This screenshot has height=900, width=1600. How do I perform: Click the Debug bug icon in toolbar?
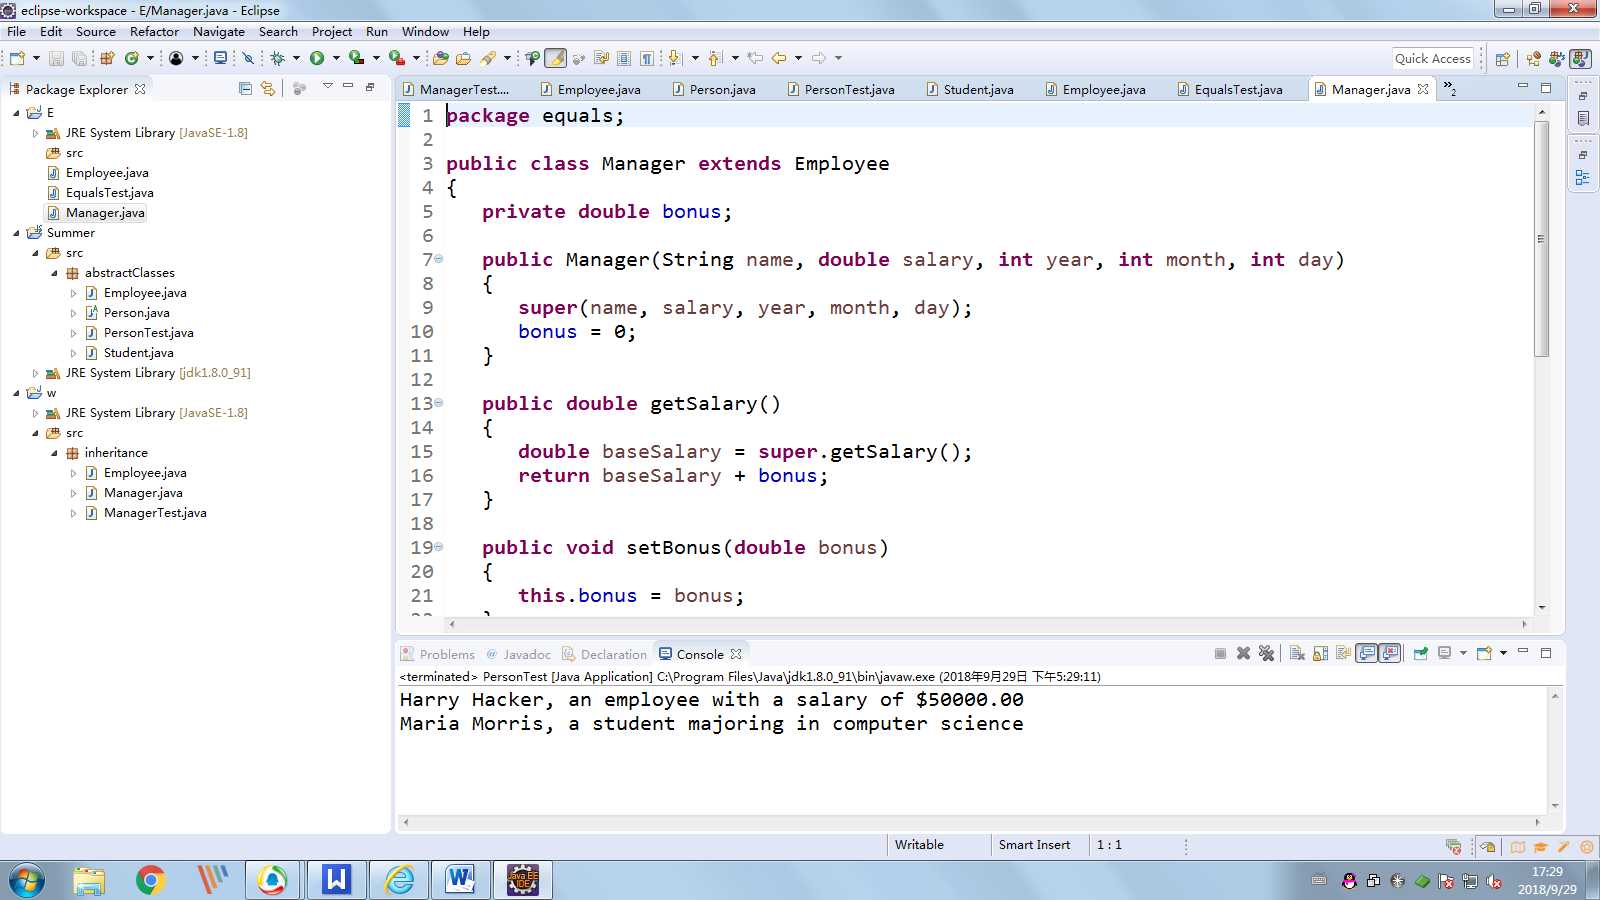(277, 58)
